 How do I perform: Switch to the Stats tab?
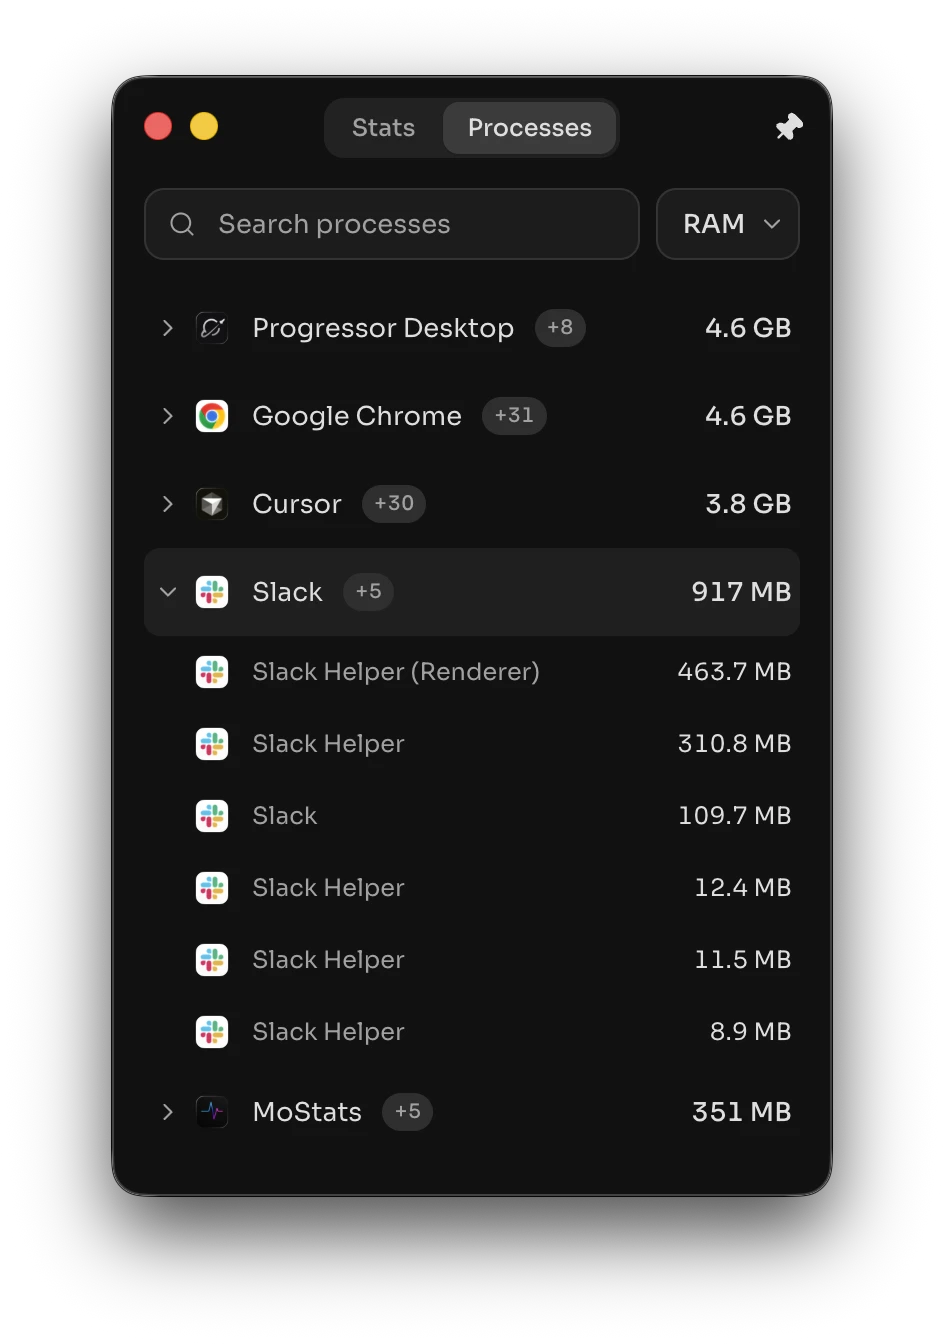pyautogui.click(x=384, y=128)
